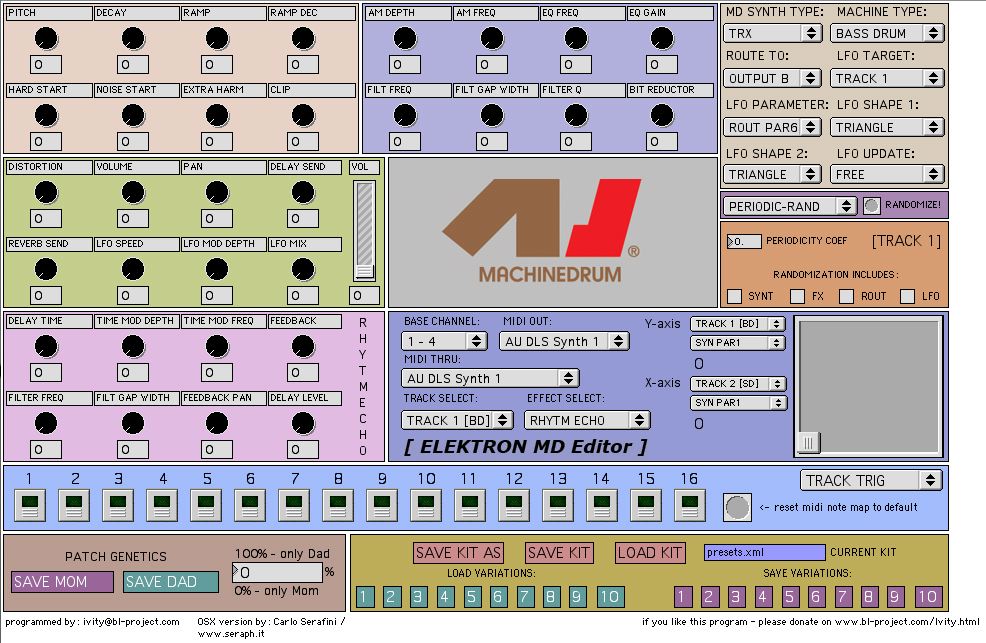Image resolution: width=986 pixels, height=643 pixels.
Task: Click the vertical VOL slider
Action: click(364, 230)
